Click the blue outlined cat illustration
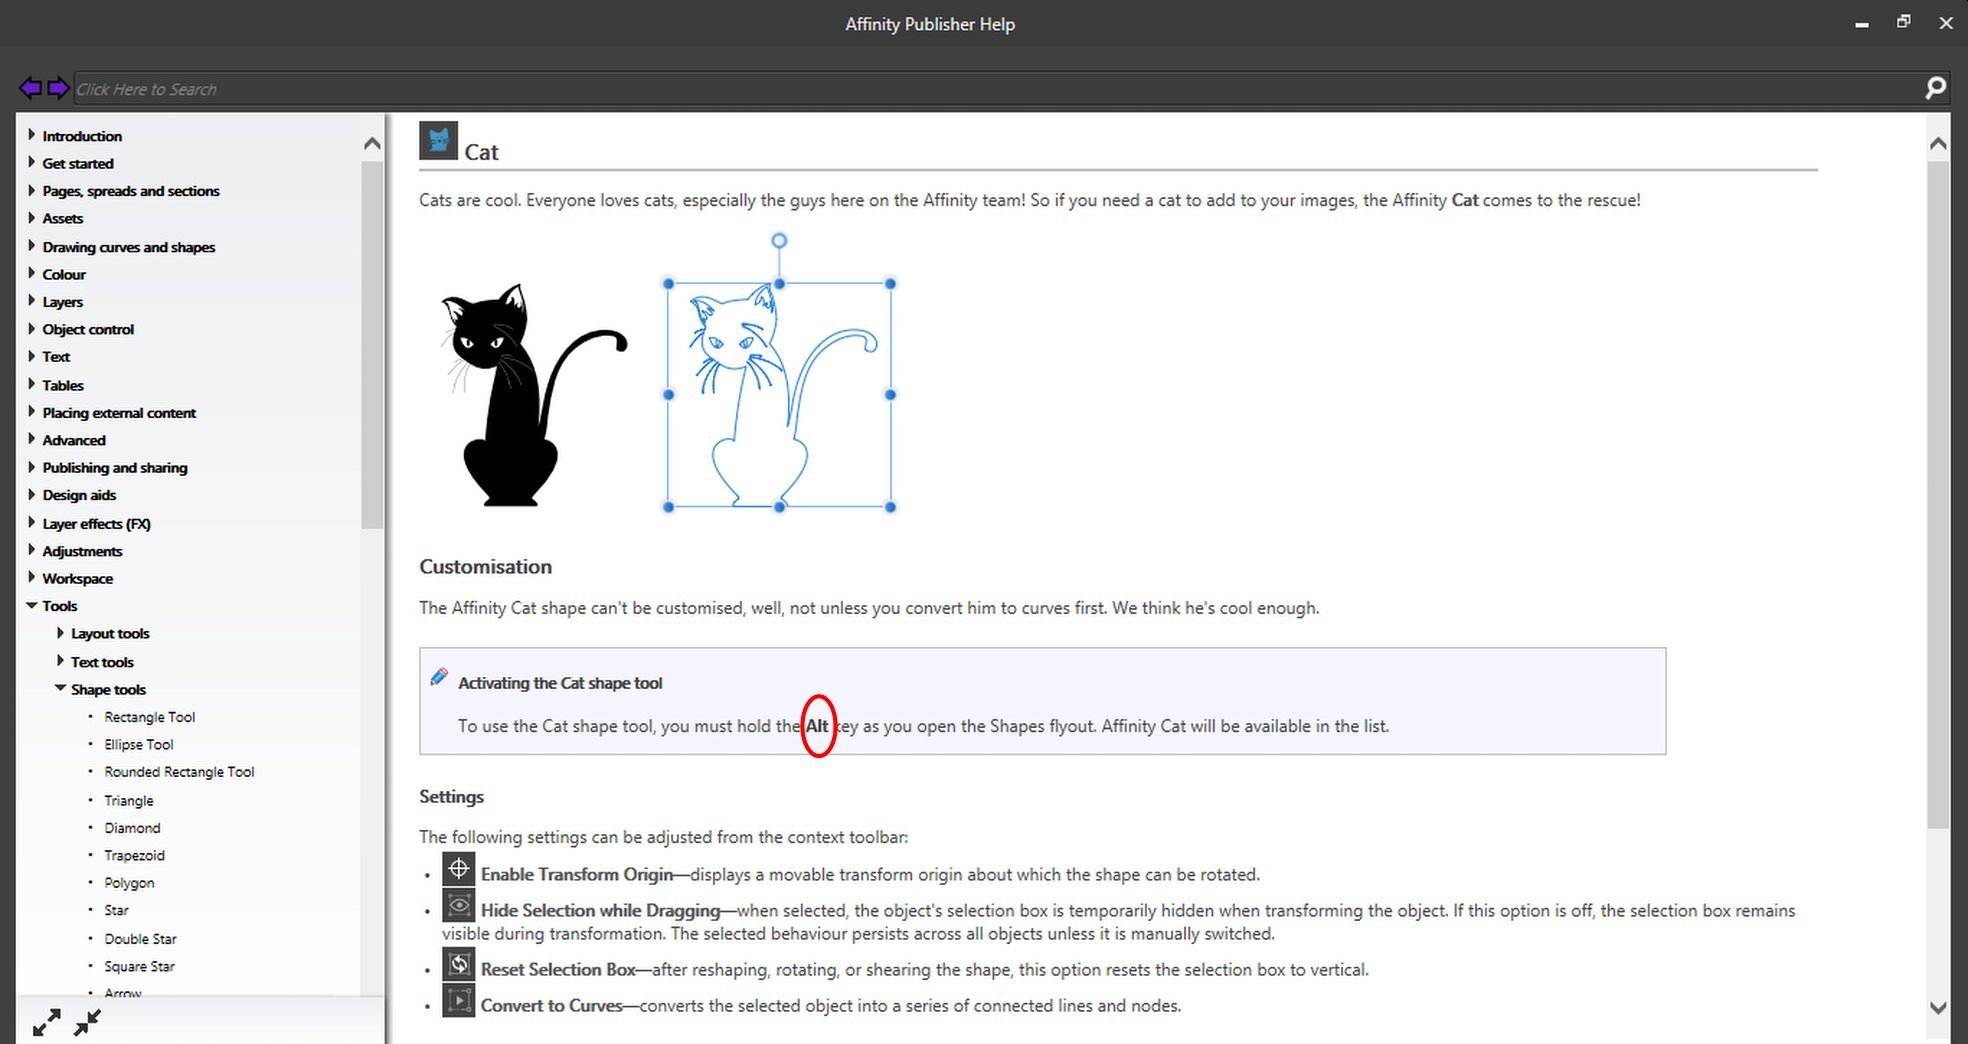Screen dimensions: 1968x1044 pyautogui.click(x=780, y=395)
